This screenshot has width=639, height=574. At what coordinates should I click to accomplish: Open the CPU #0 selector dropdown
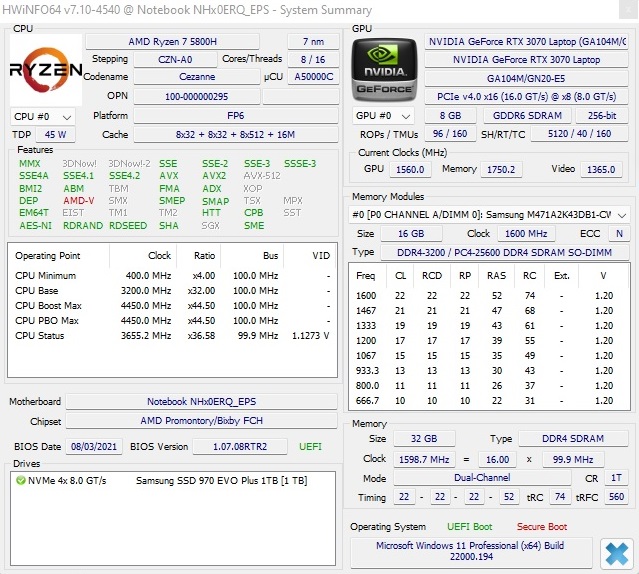[x=42, y=117]
